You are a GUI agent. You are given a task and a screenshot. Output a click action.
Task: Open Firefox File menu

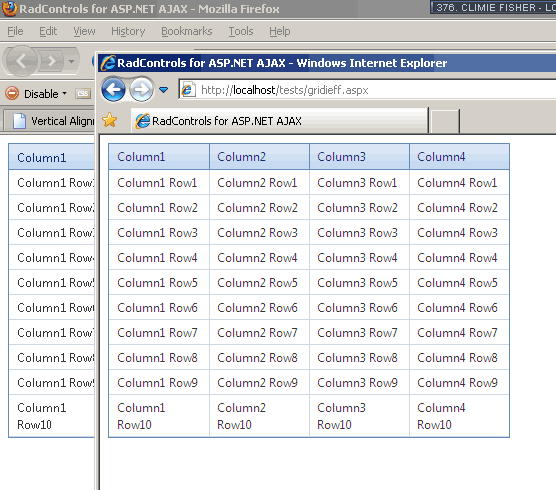(x=15, y=31)
